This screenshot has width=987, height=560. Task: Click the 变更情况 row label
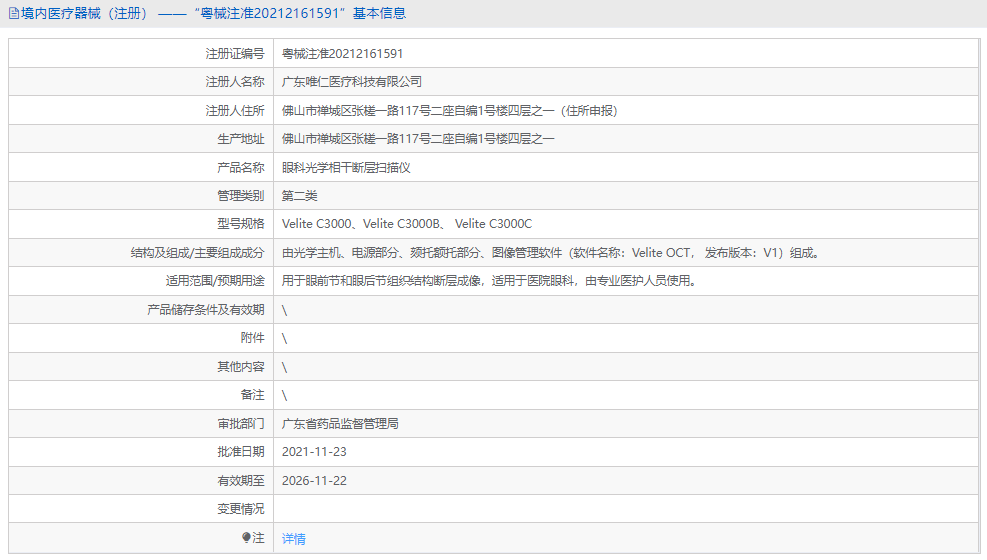(241, 509)
